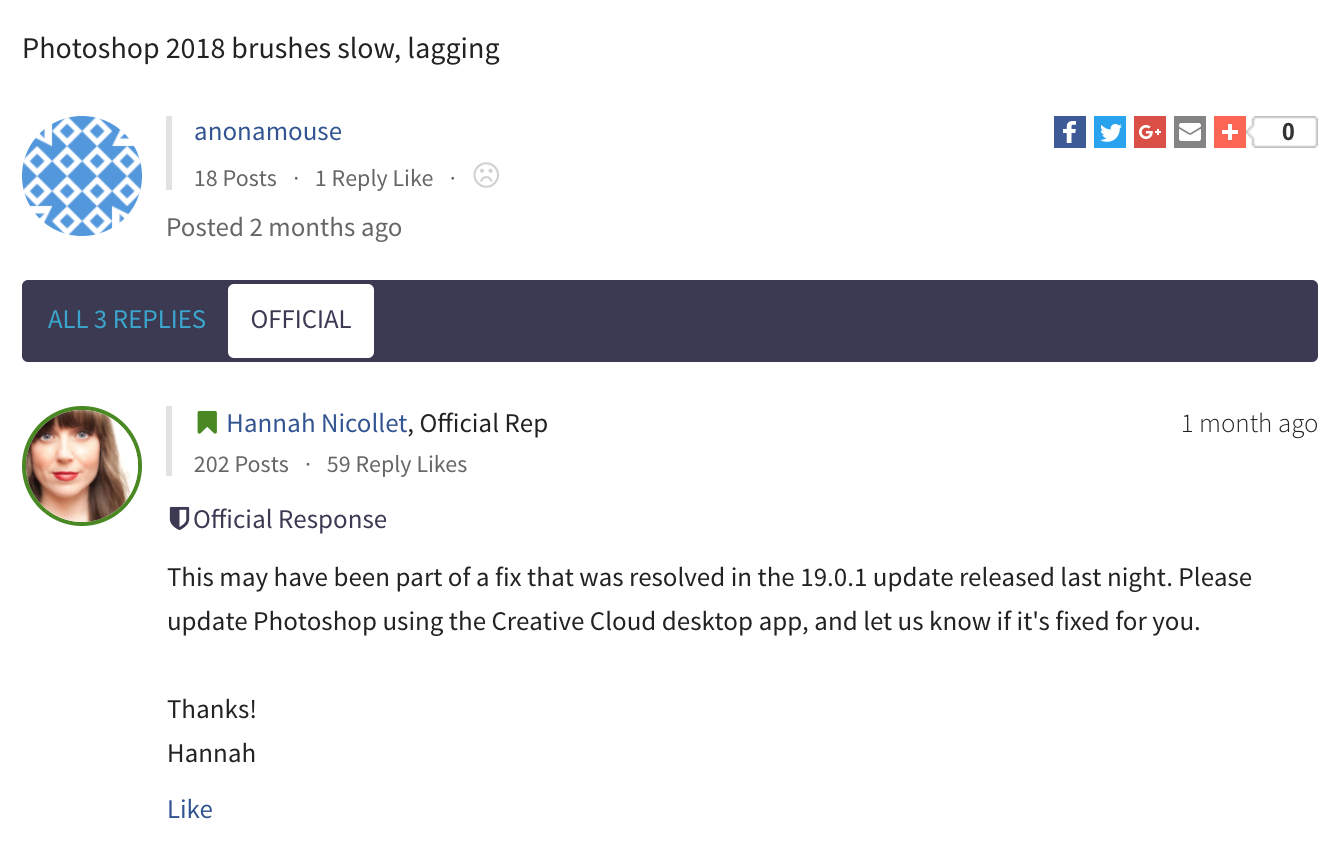
Task: Share the post on Twitter
Action: click(x=1109, y=132)
